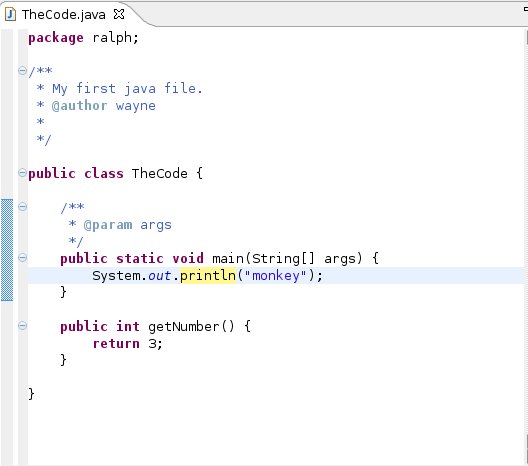Collapse the file header Javadoc comment
The height and width of the screenshot is (466, 528).
[x=22, y=70]
